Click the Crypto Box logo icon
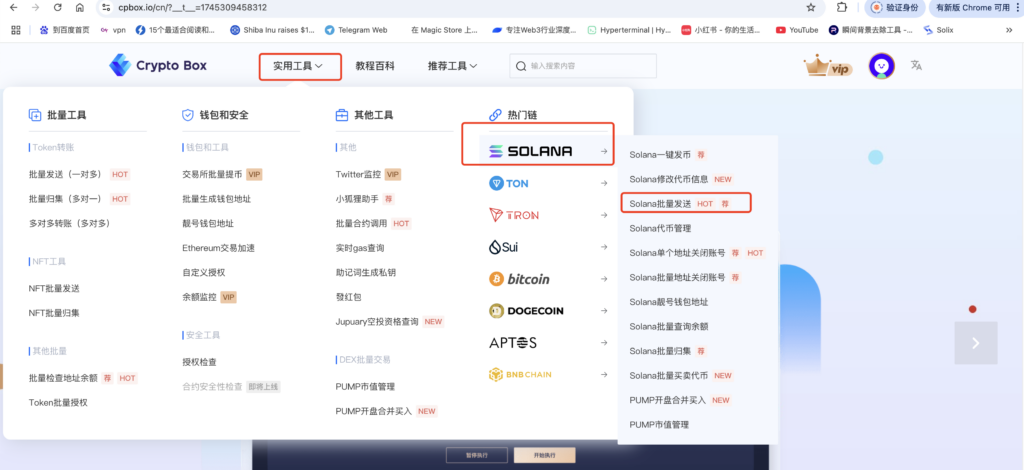 point(120,65)
